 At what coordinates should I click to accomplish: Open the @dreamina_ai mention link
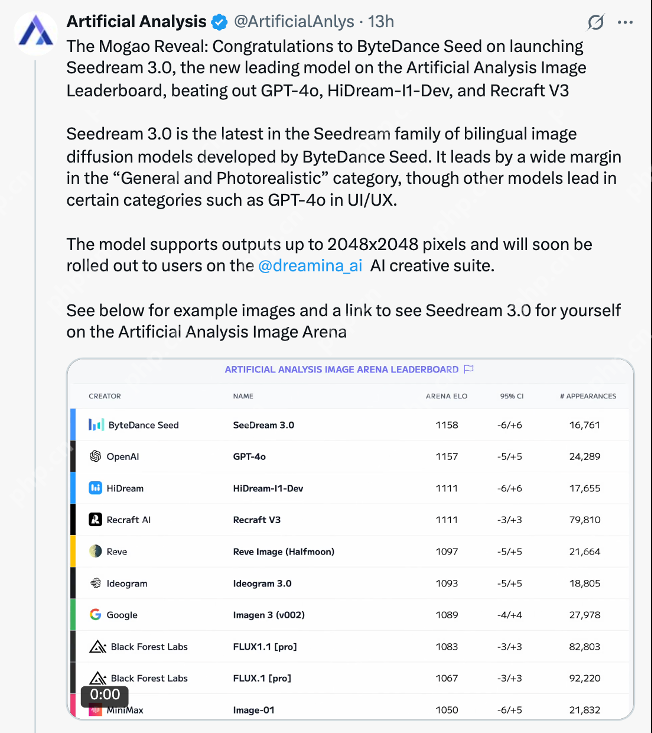[x=310, y=265]
